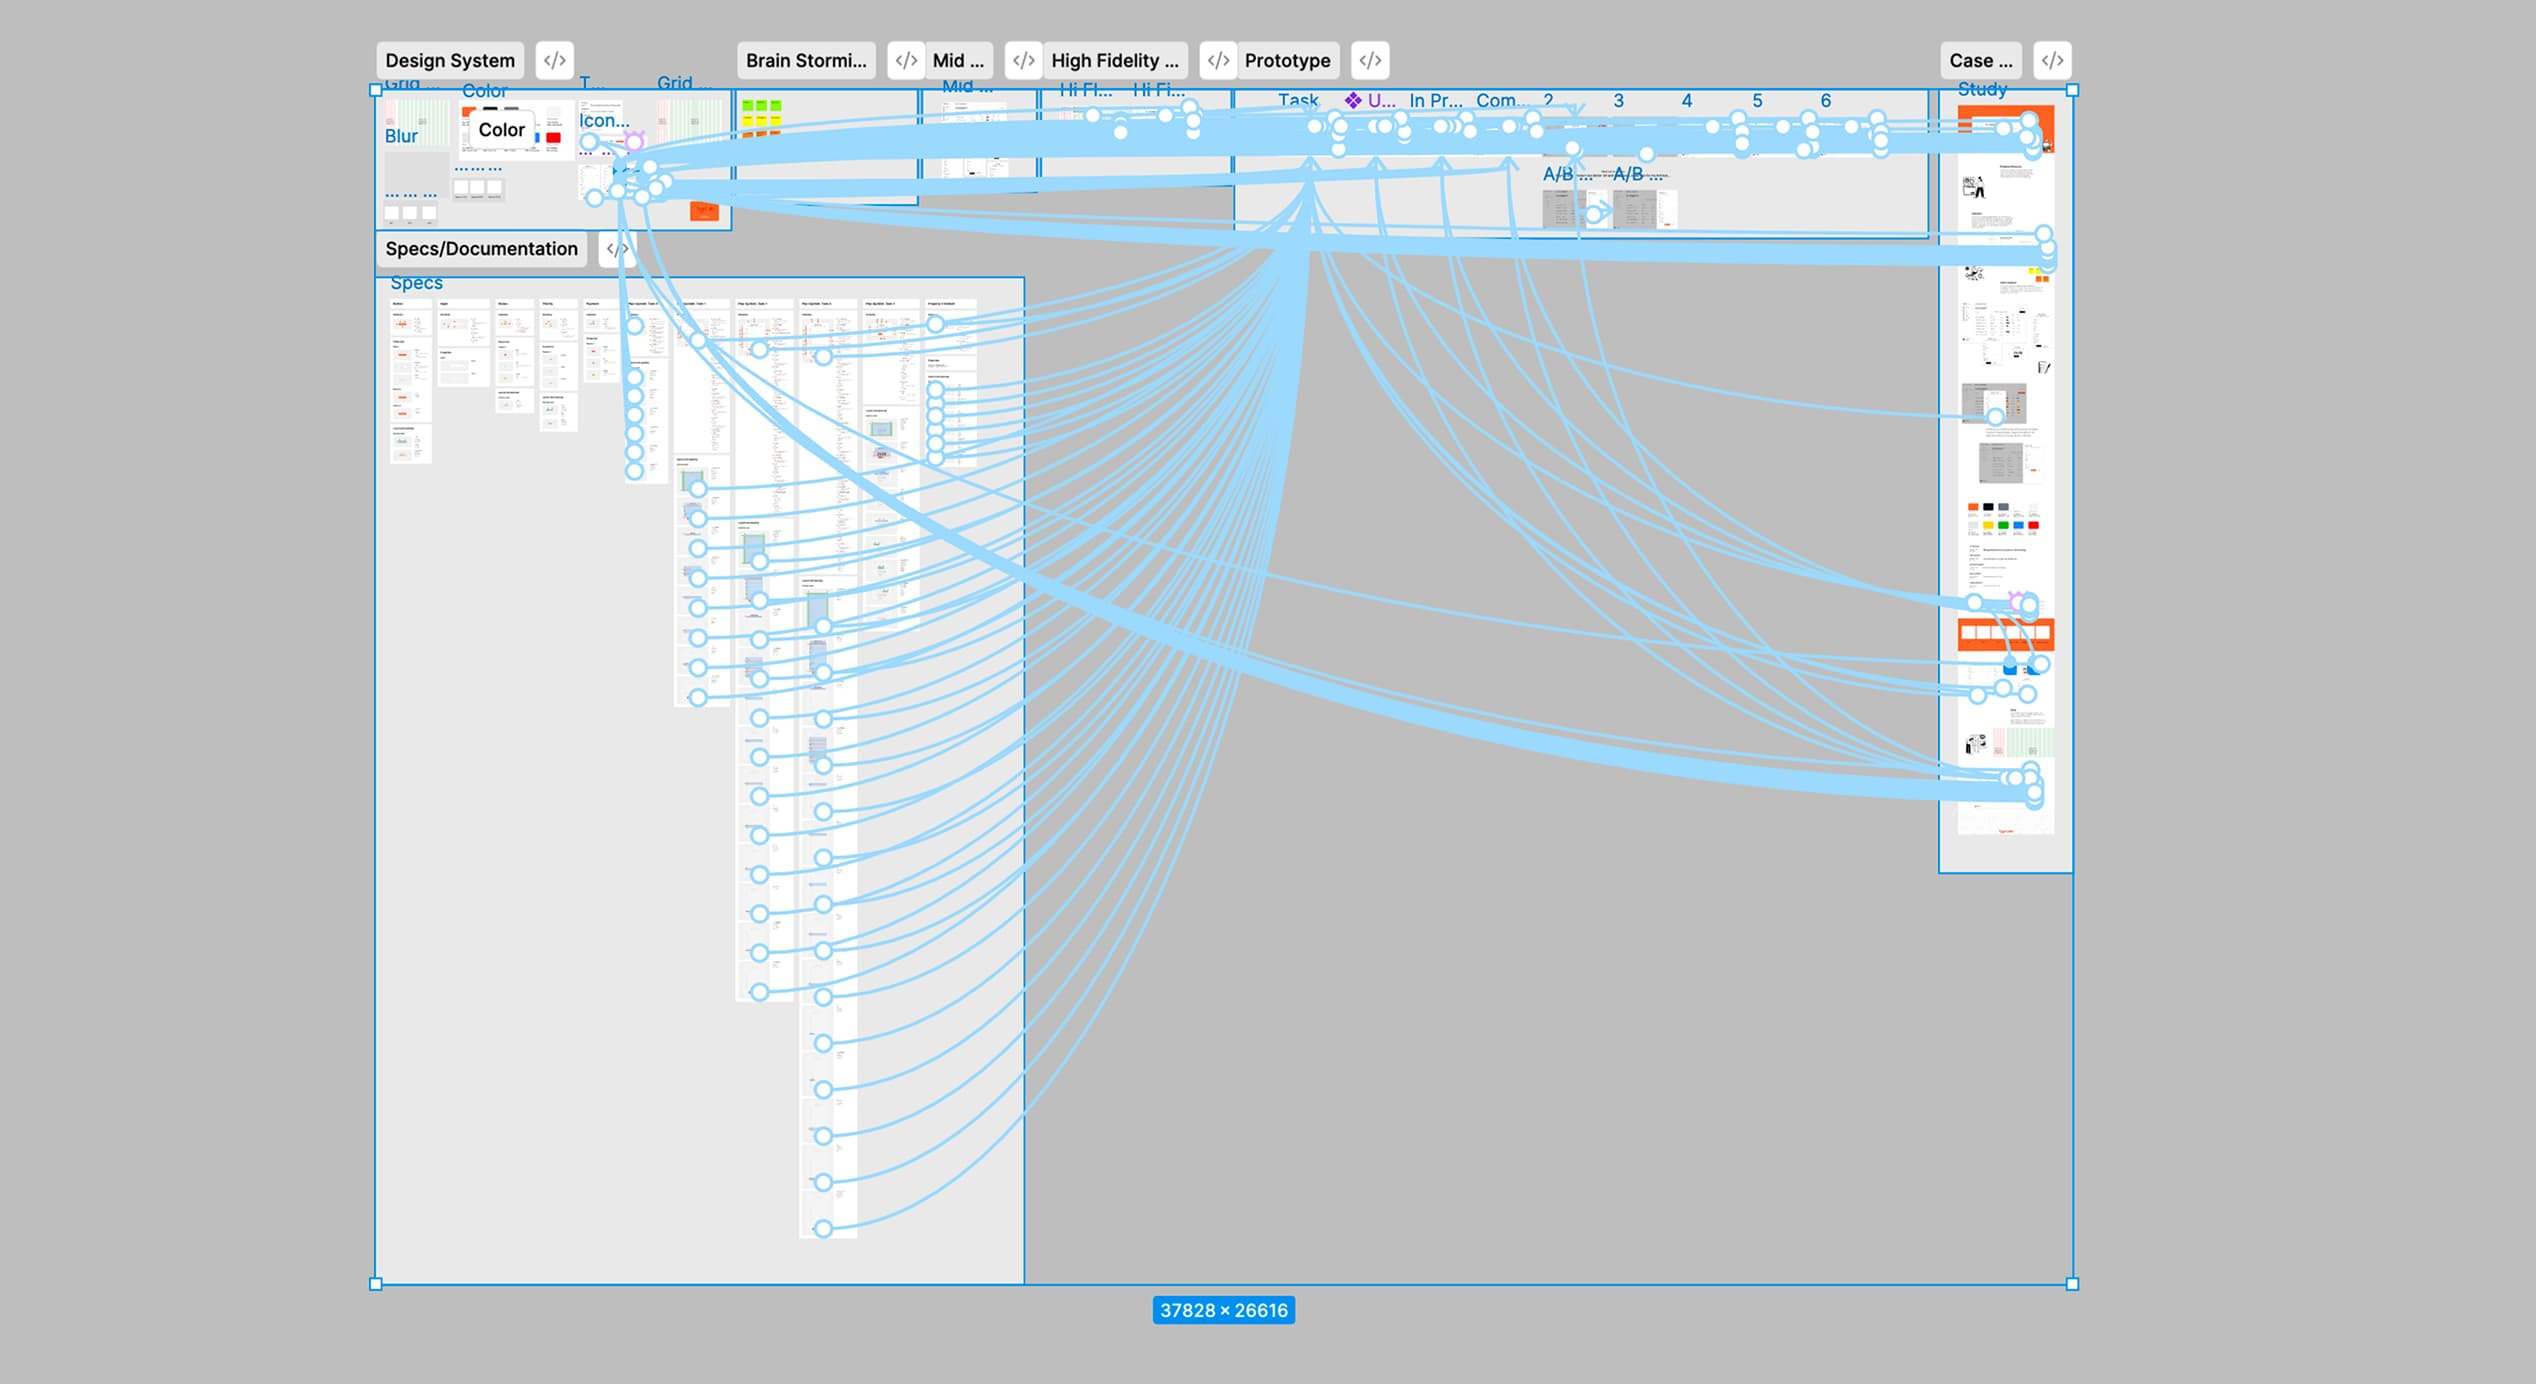Viewport: 2536px width, 1384px height.
Task: Click the Prototype section header
Action: click(x=1286, y=59)
